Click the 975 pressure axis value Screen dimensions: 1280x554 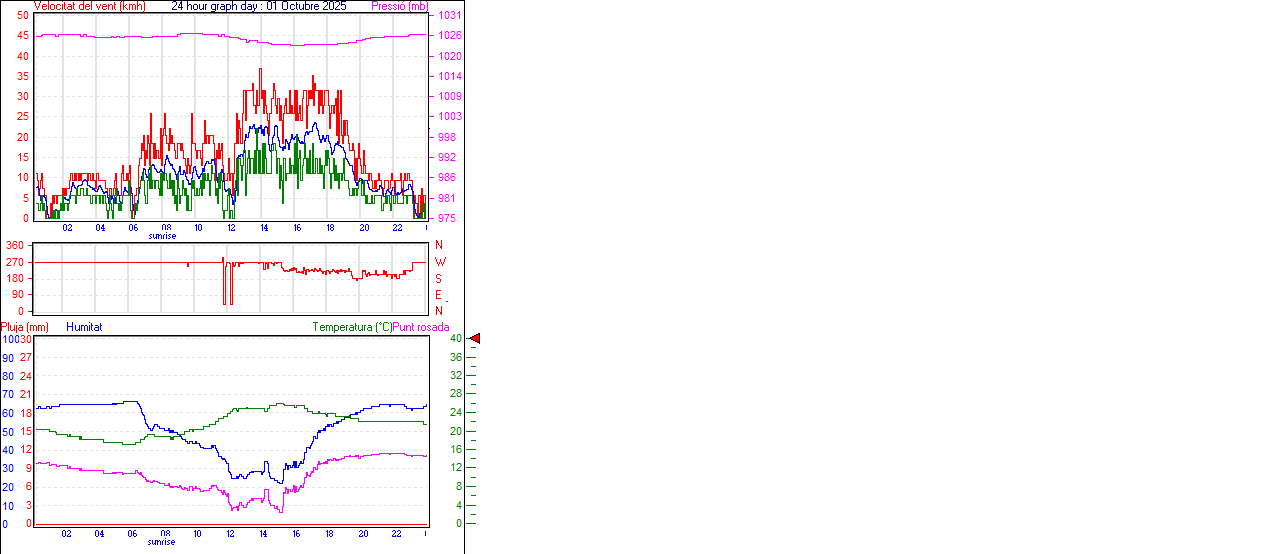tap(447, 218)
